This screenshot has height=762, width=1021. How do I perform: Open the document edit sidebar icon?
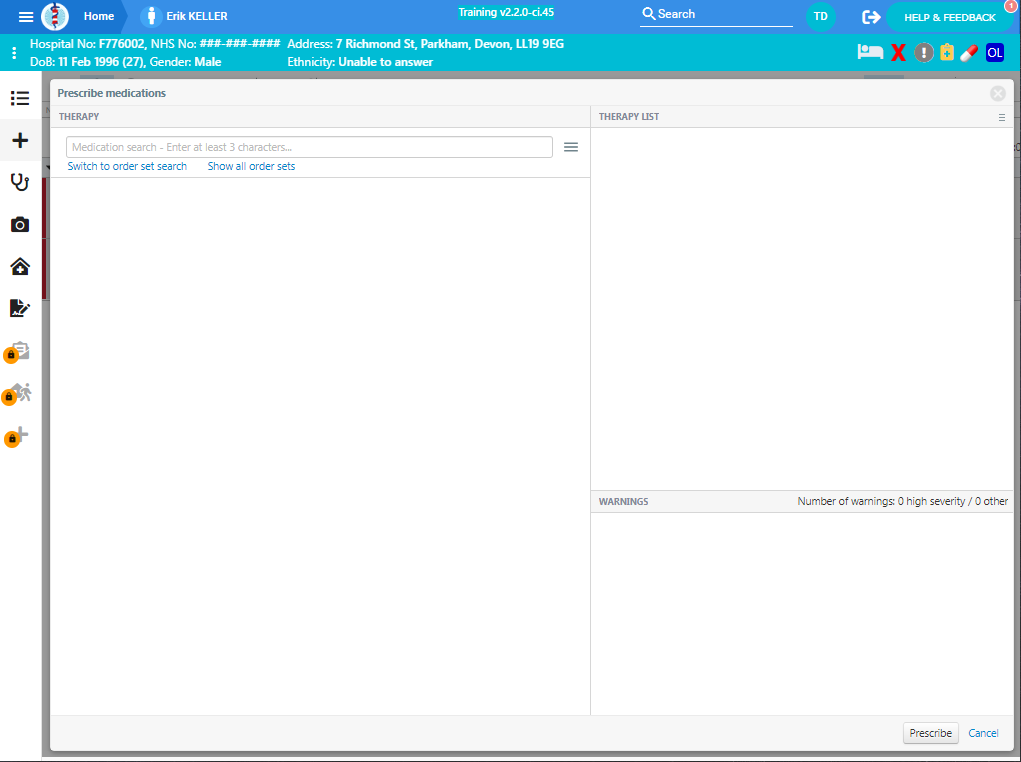point(20,308)
